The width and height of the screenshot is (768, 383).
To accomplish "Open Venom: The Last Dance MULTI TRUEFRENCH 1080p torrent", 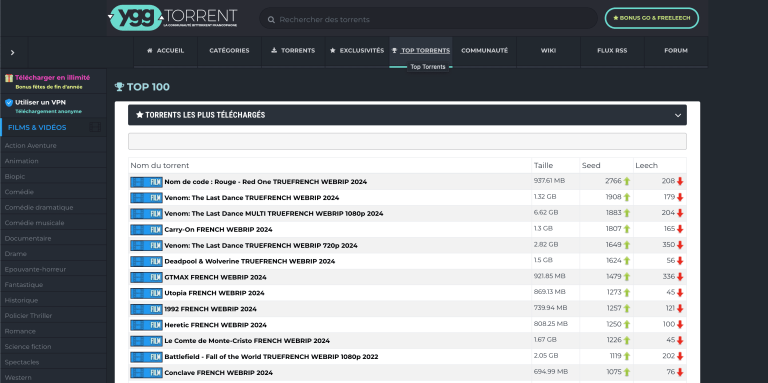I will [x=274, y=214].
